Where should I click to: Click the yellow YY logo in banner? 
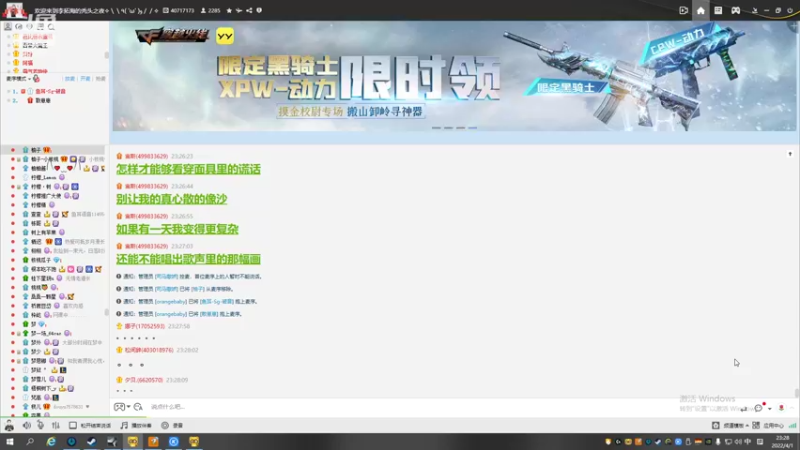coord(225,36)
